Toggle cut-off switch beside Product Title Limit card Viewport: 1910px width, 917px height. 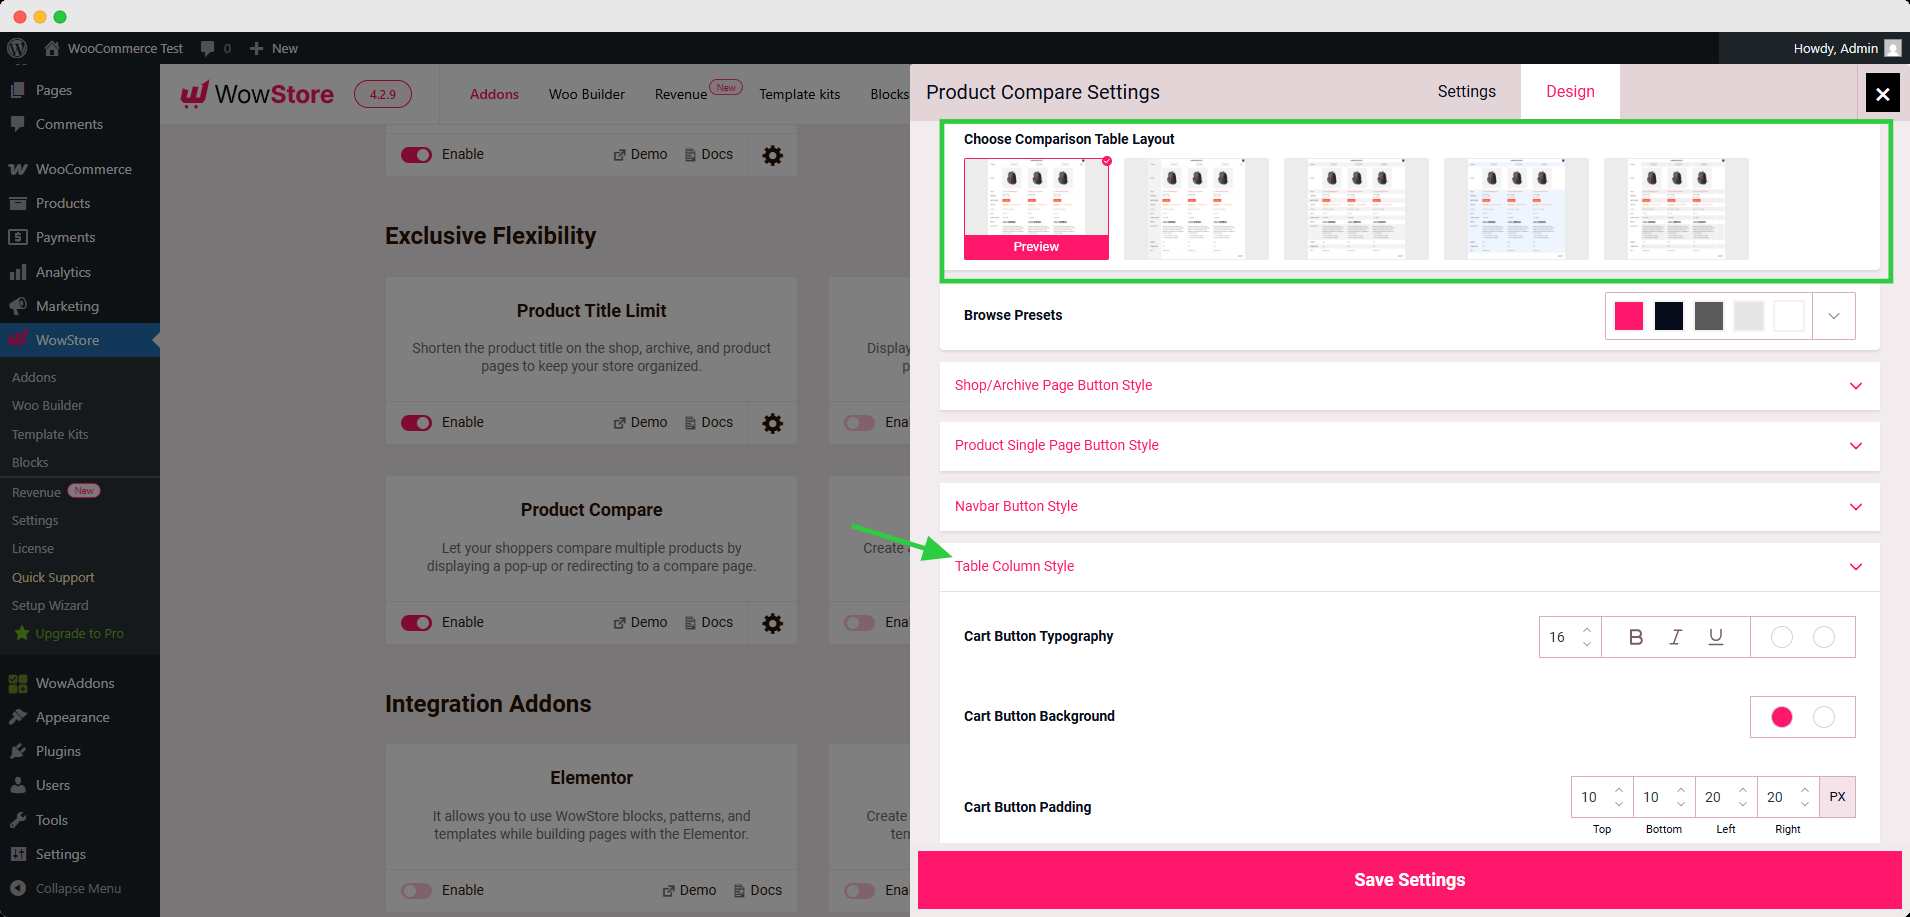click(859, 423)
